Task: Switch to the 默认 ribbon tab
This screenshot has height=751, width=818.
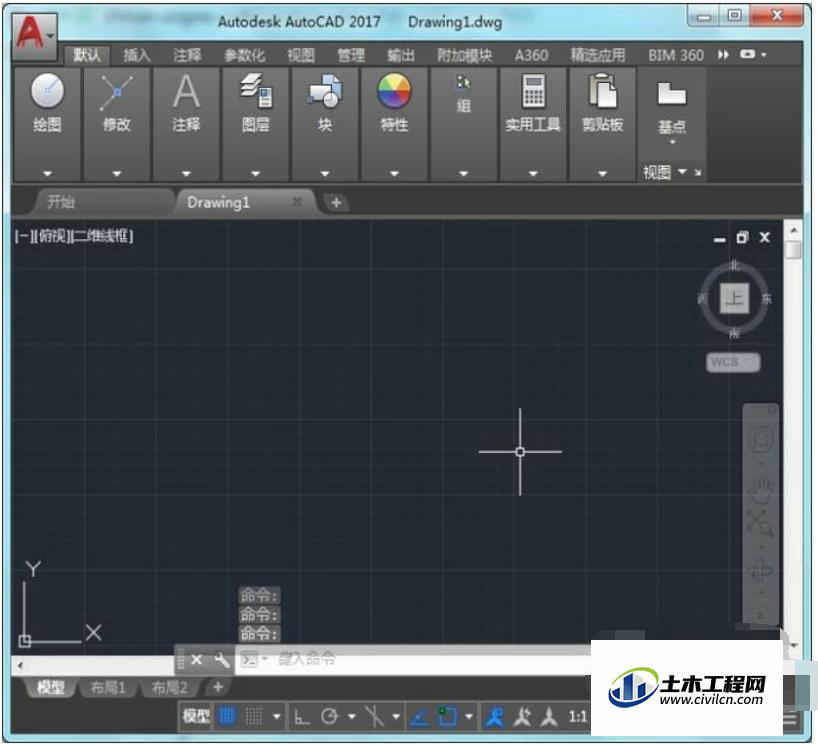Action: (87, 55)
